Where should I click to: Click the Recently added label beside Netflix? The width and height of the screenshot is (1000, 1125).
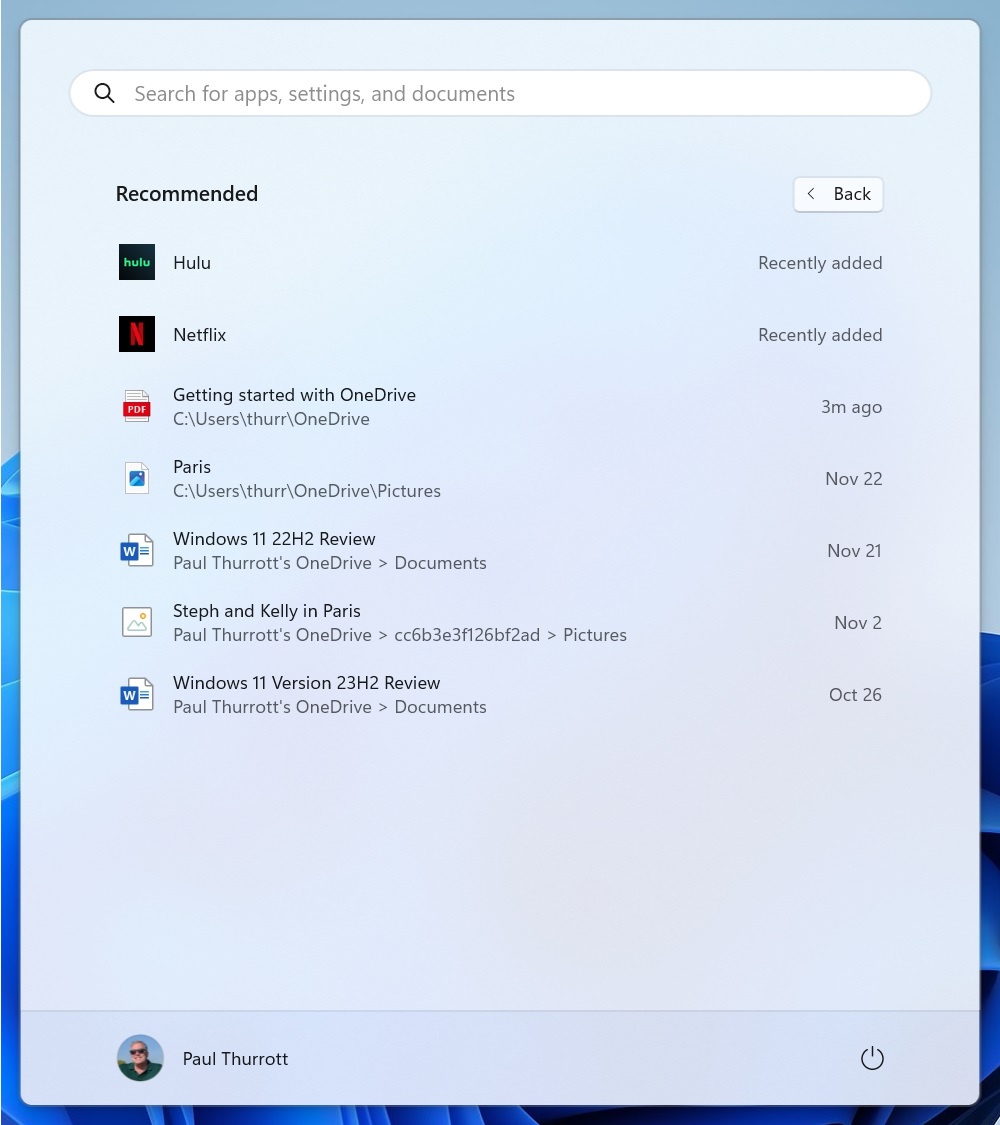point(820,335)
